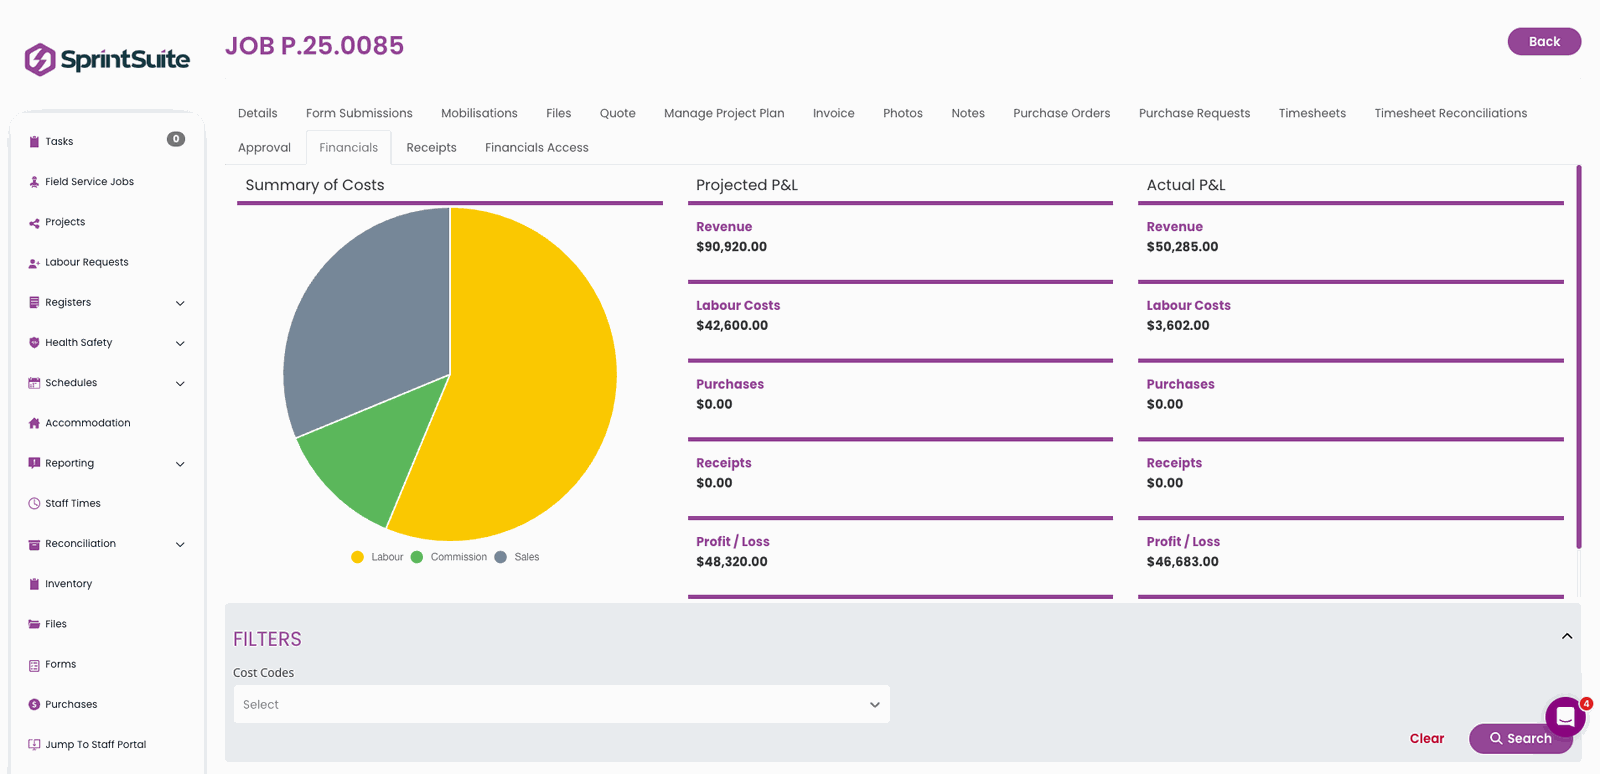Click the Reconciliation sidebar icon

click(34, 544)
